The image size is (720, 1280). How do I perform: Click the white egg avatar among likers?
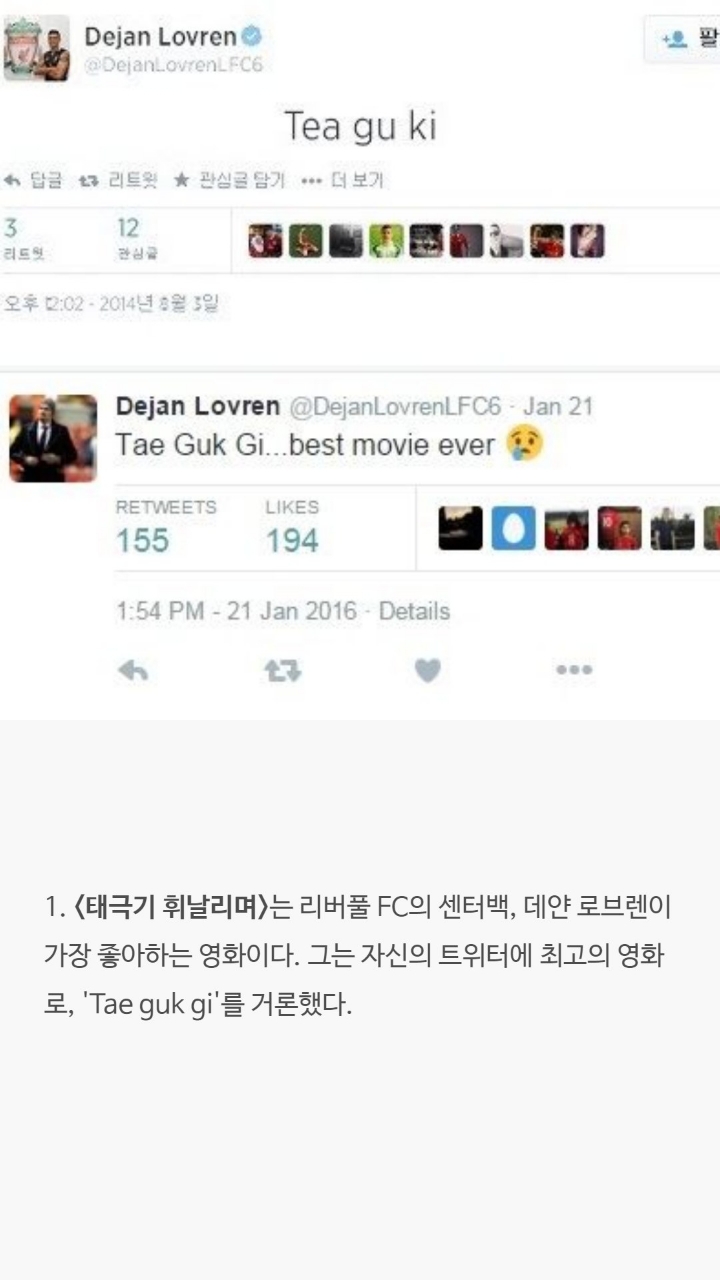point(513,528)
